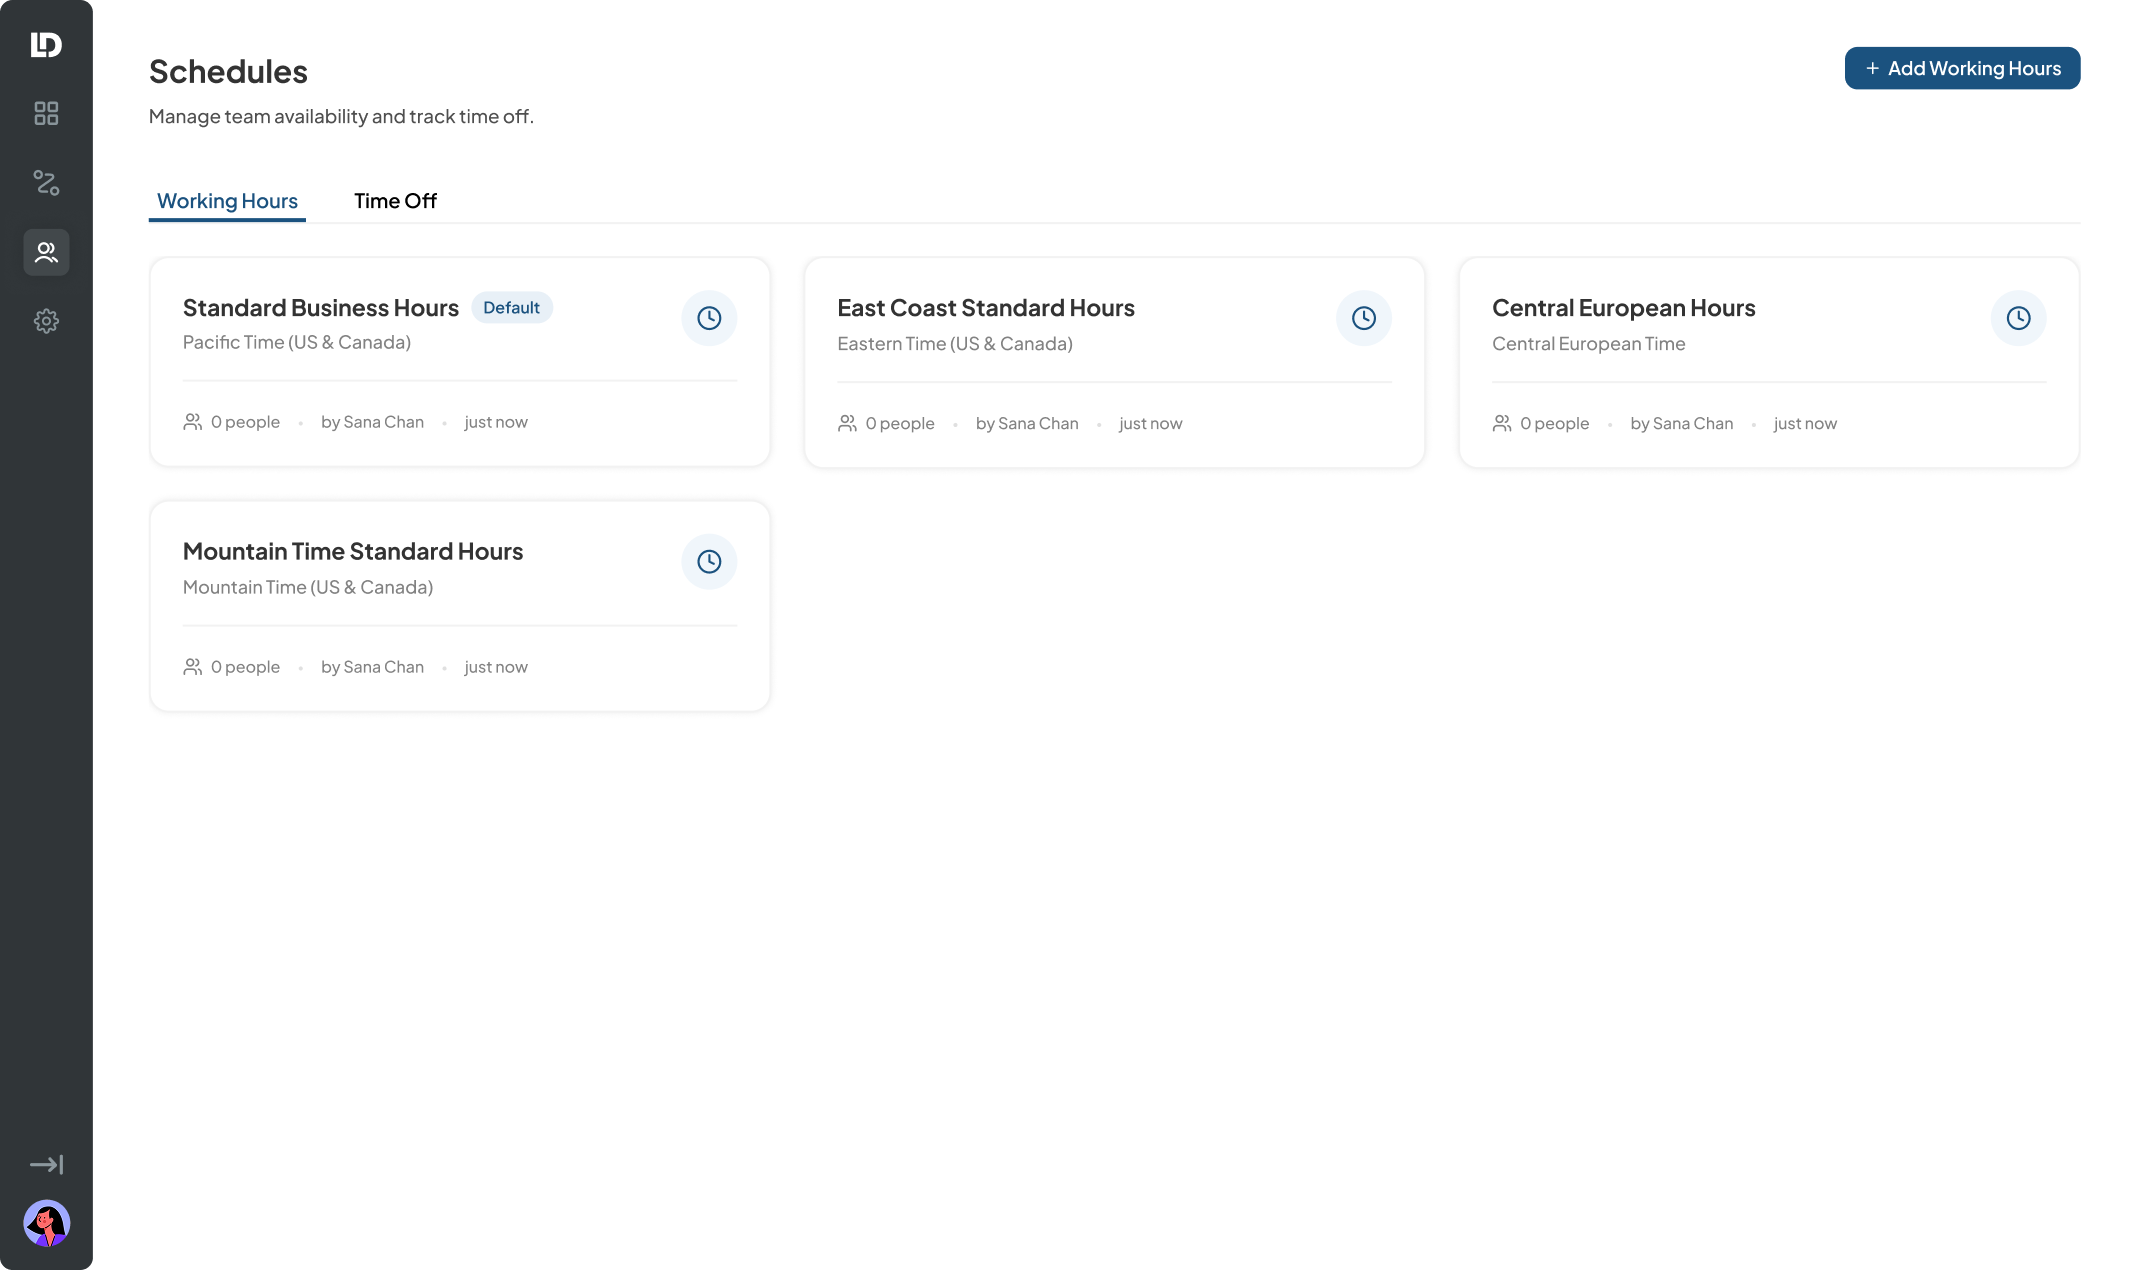Open the user avatar profile

46,1223
